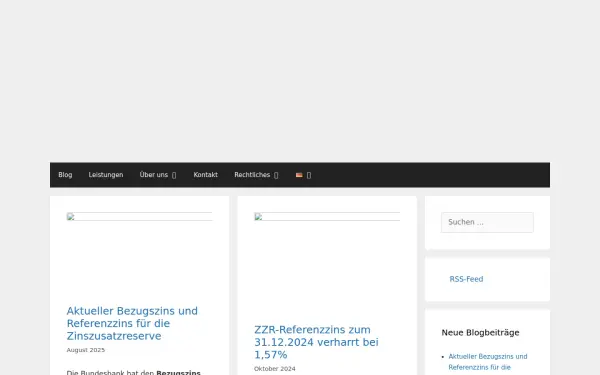
Task: Open article ZZR-Referenzzins zum 31.12.2024
Action: [x=316, y=342]
